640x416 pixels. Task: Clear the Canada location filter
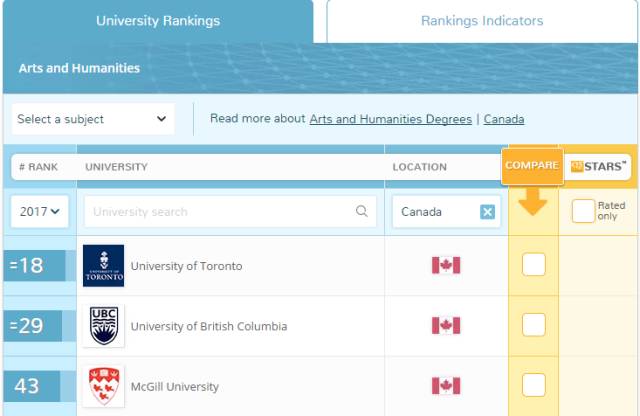coord(487,212)
